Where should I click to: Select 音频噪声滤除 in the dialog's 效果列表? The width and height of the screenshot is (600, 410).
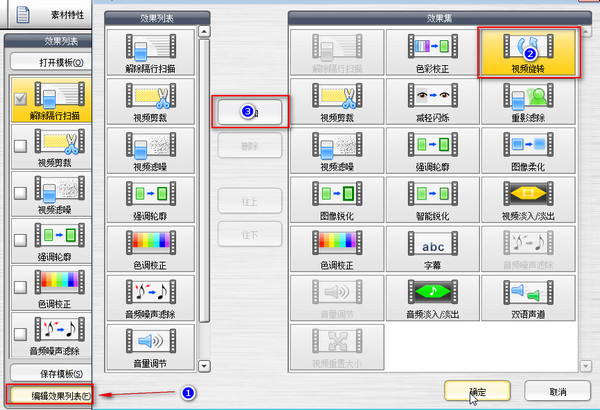click(x=151, y=298)
